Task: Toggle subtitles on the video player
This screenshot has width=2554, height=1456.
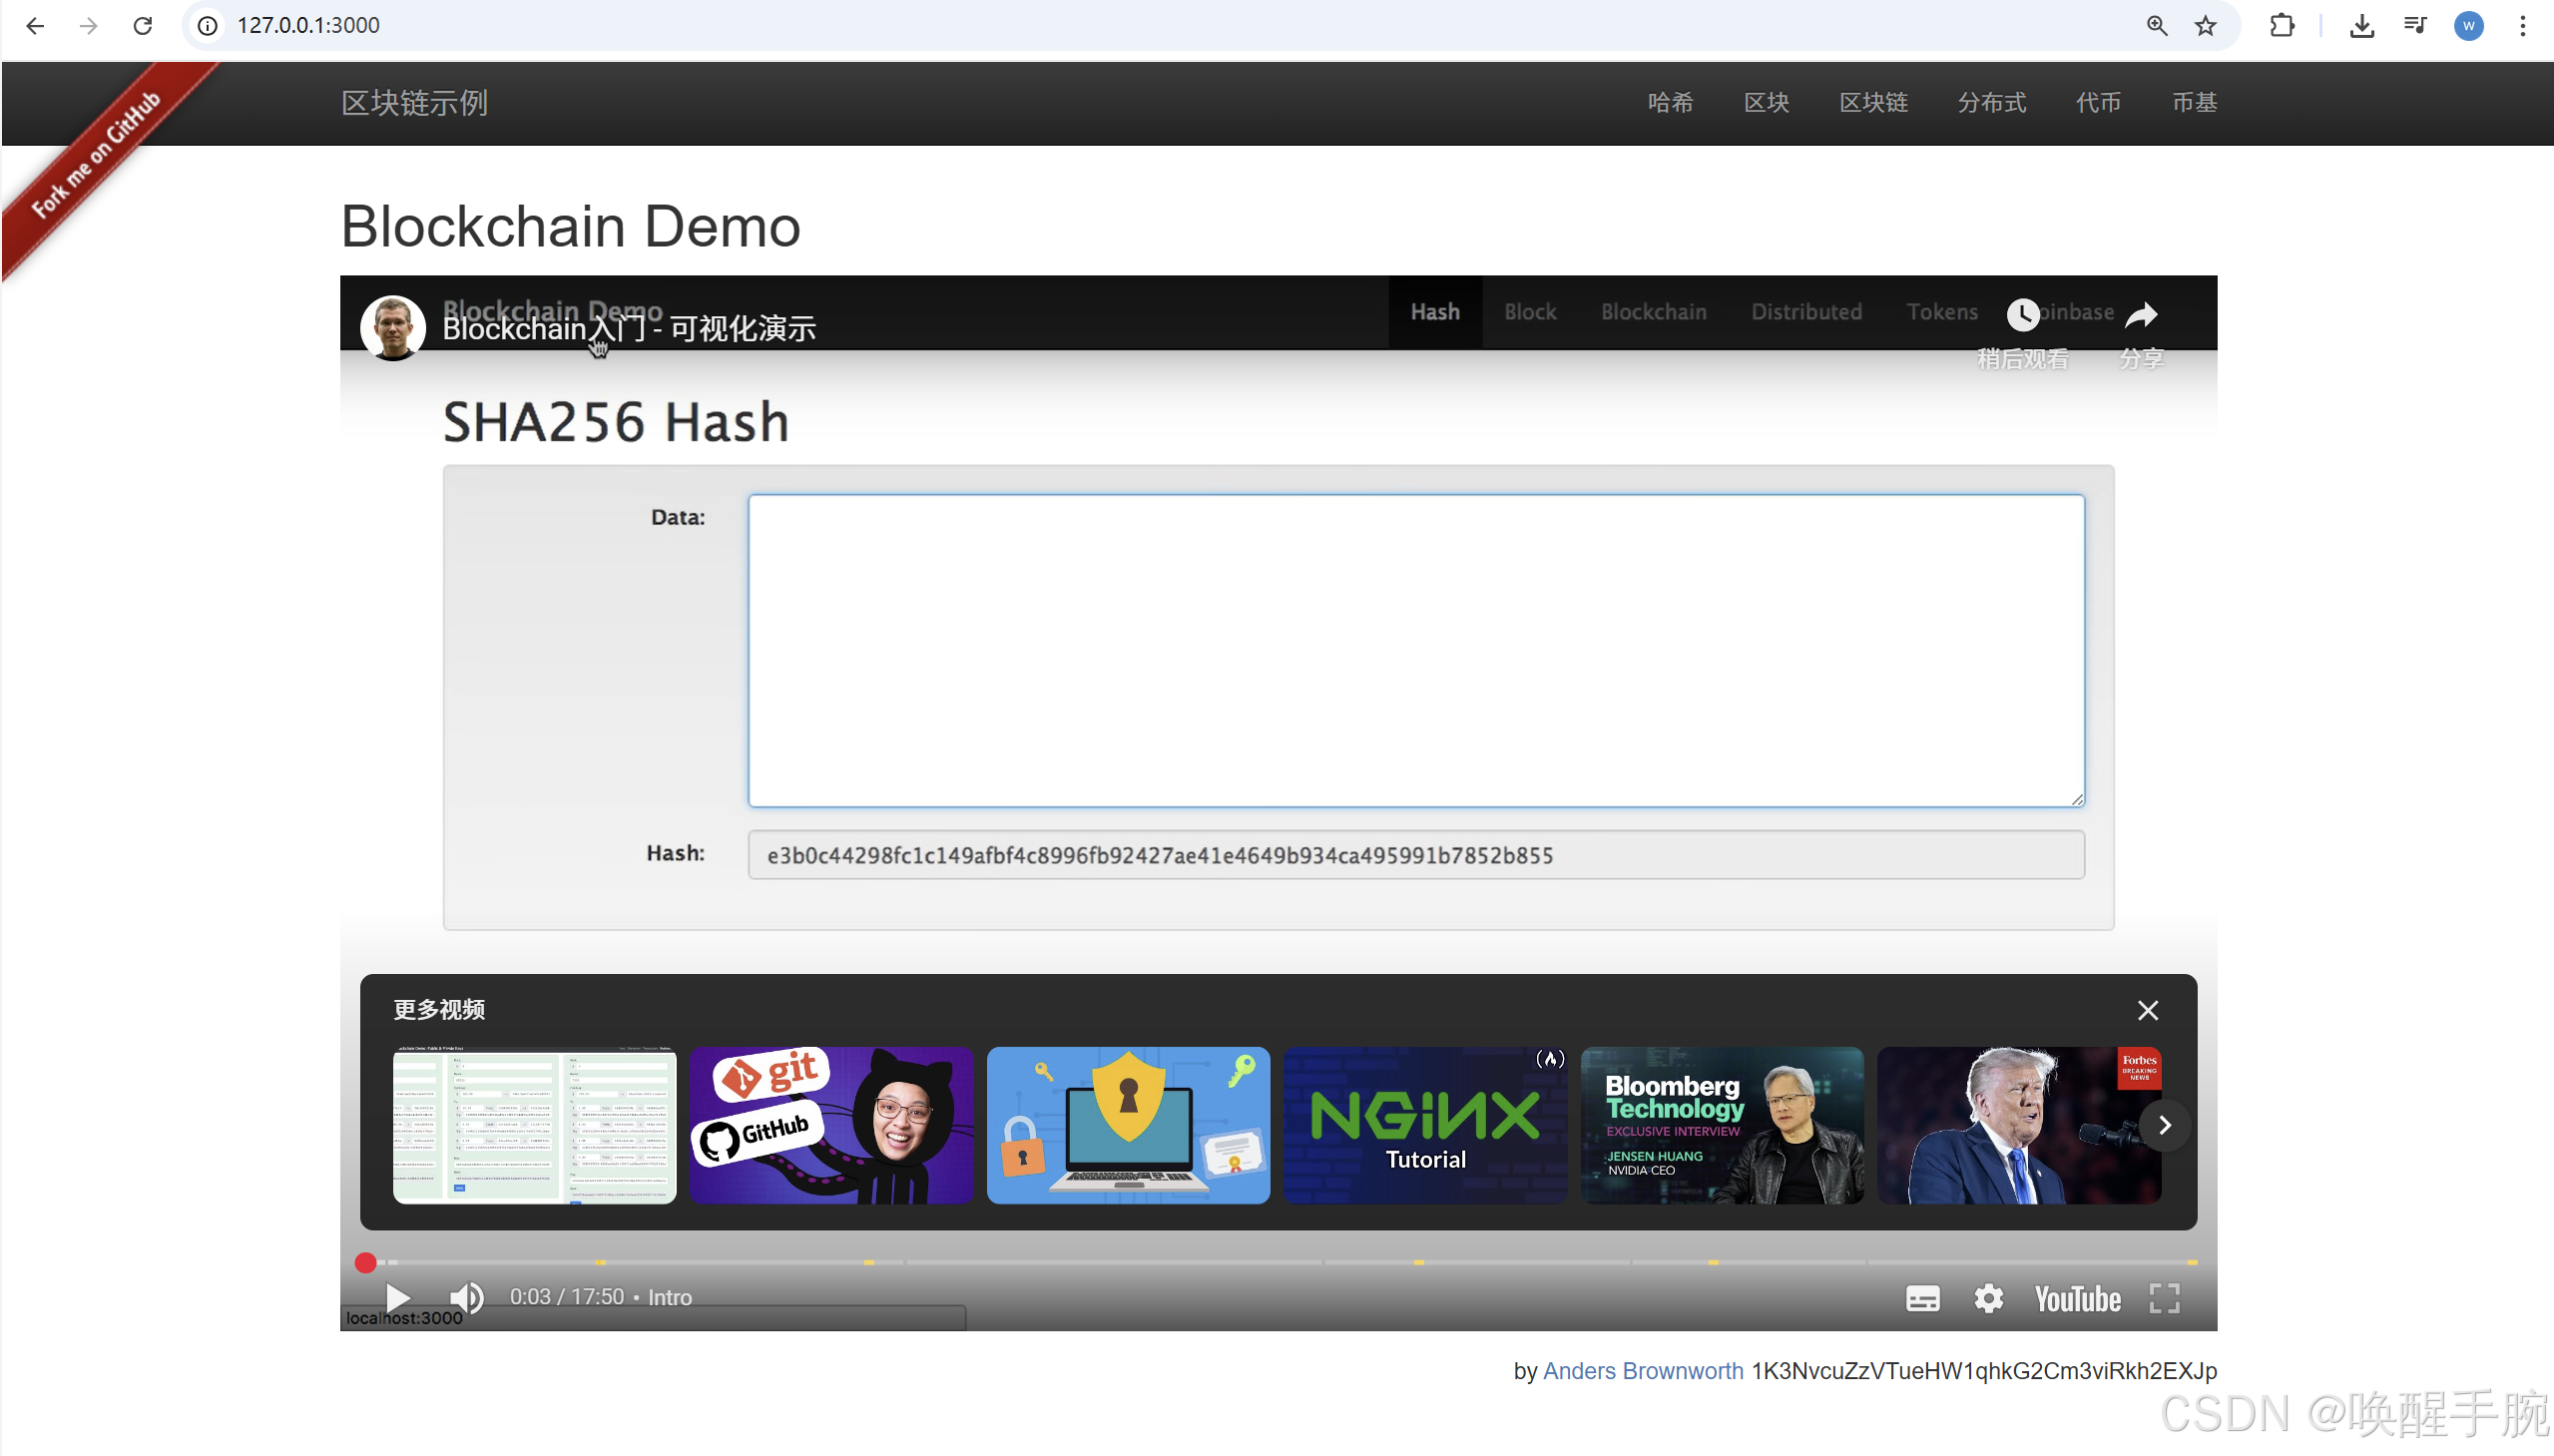Action: (1922, 1299)
